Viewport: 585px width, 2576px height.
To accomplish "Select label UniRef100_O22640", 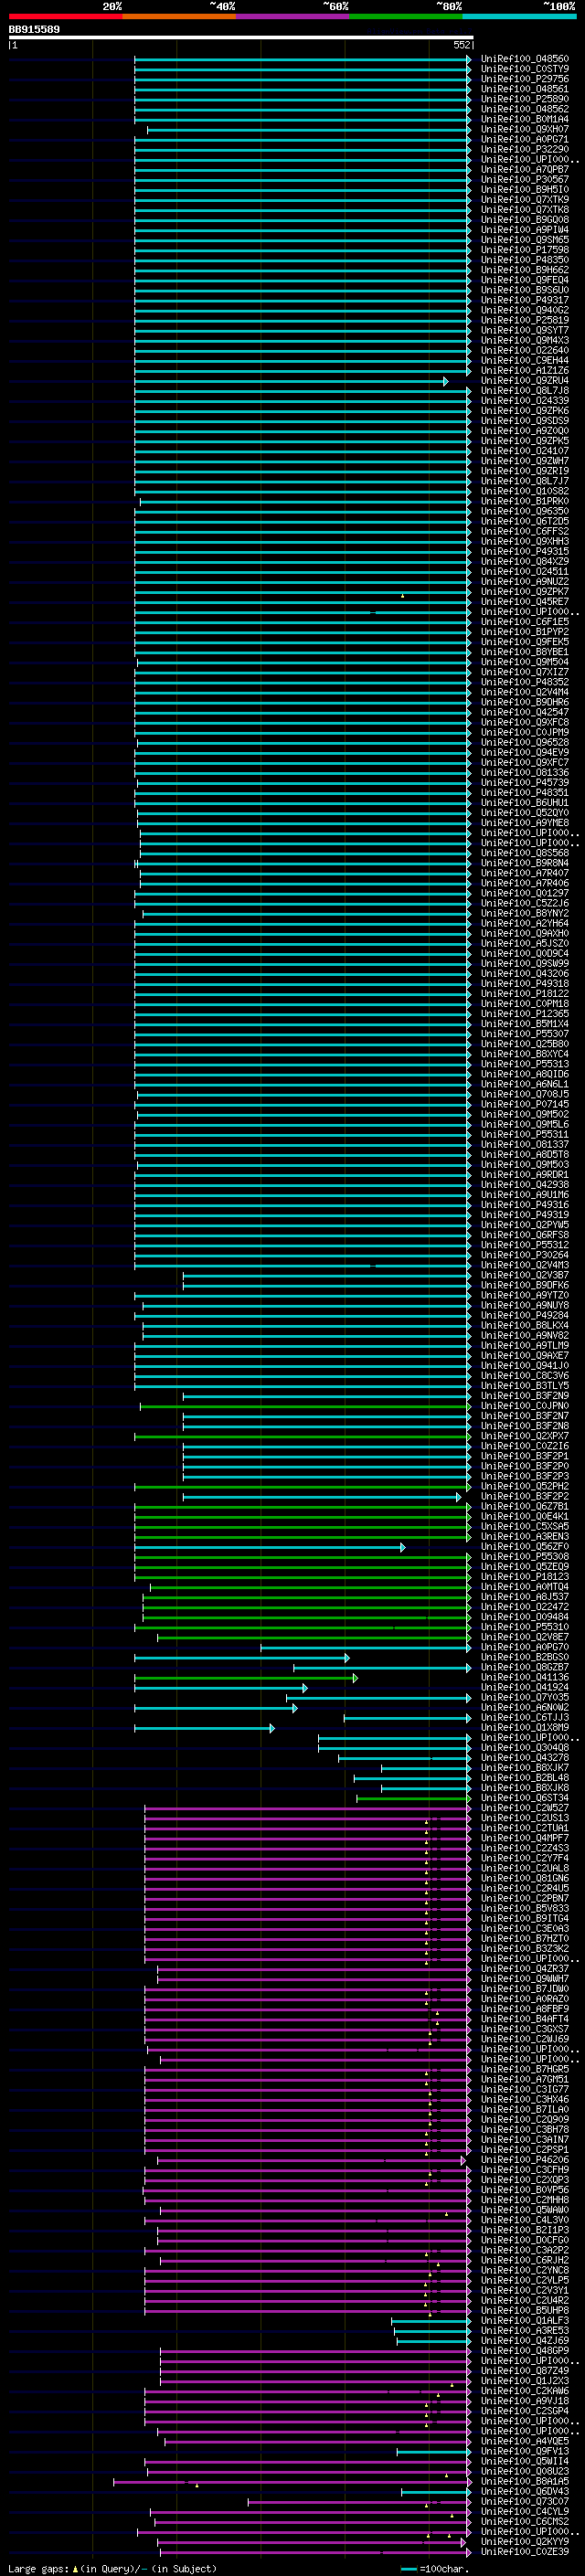I will (x=525, y=350).
